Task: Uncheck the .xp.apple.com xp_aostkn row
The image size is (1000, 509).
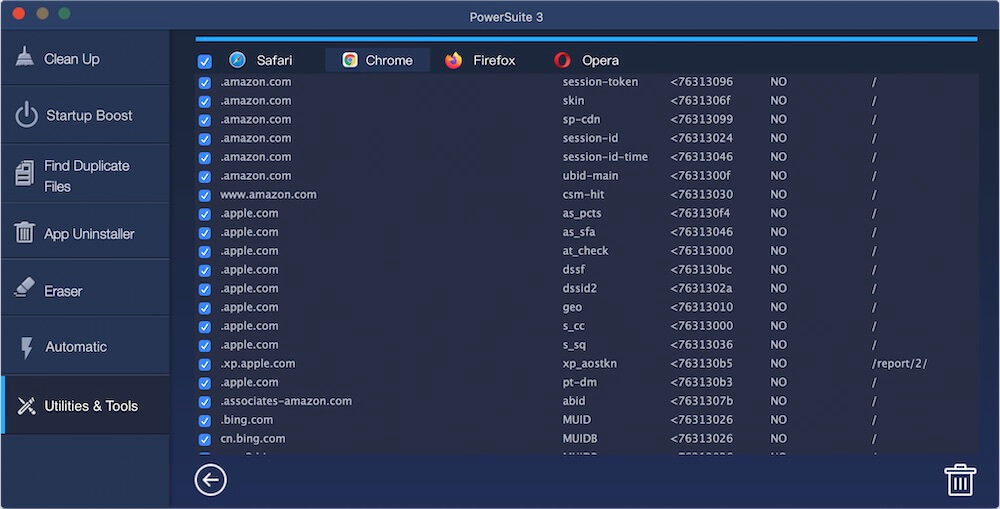Action: tap(205, 364)
